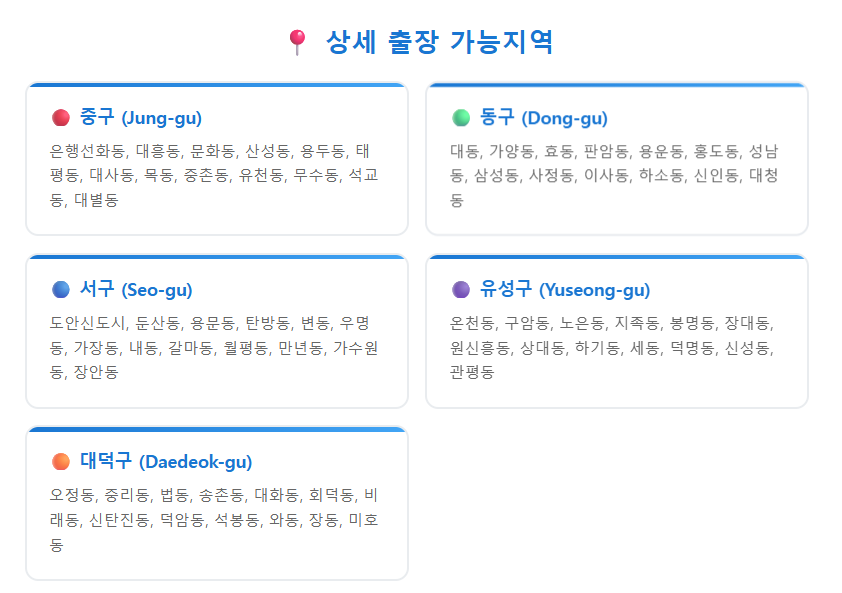Click the orange circle next to 대덕구
Viewport: 842px width, 593px height.
click(x=61, y=461)
